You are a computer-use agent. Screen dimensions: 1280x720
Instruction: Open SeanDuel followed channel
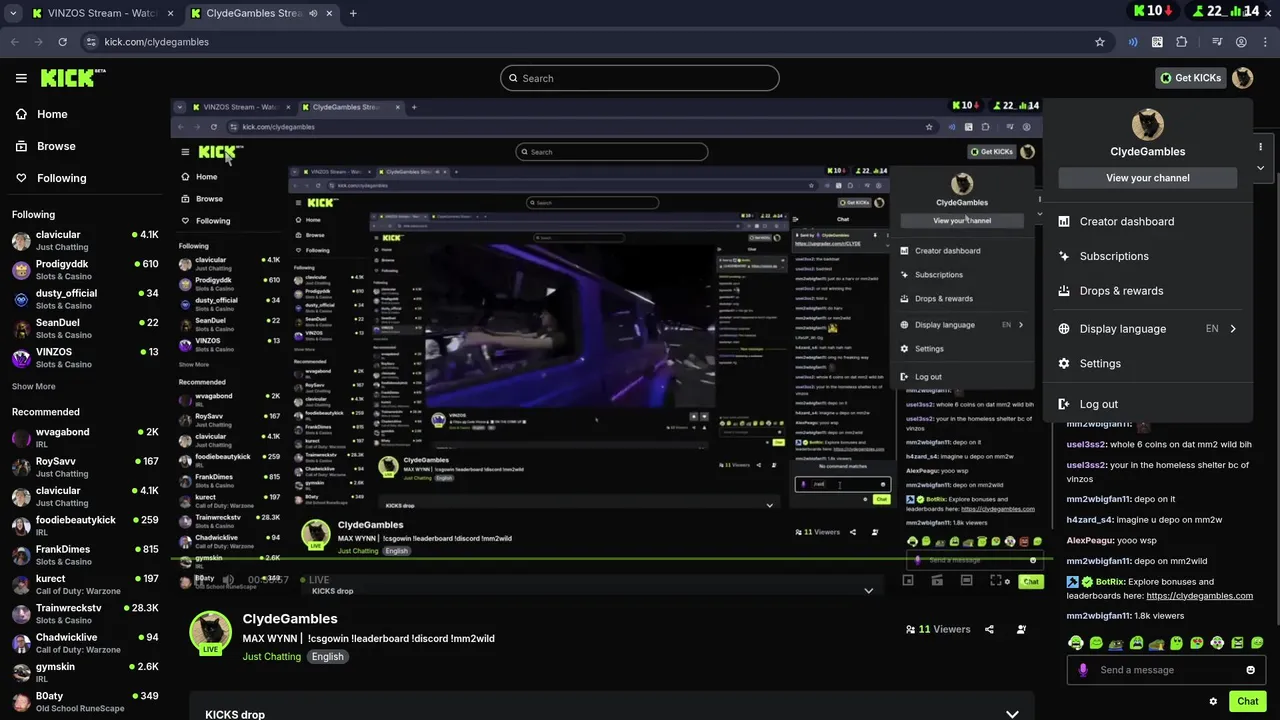(x=85, y=328)
